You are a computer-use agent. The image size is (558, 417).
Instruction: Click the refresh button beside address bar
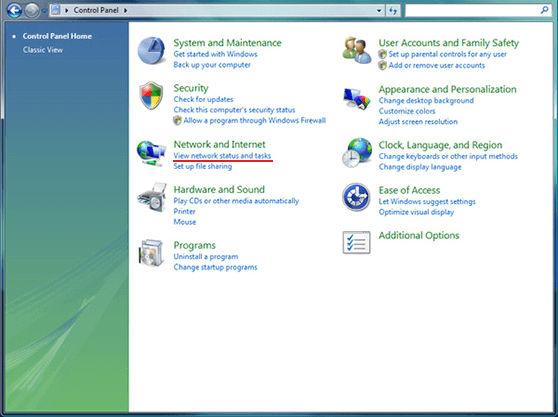click(x=393, y=11)
